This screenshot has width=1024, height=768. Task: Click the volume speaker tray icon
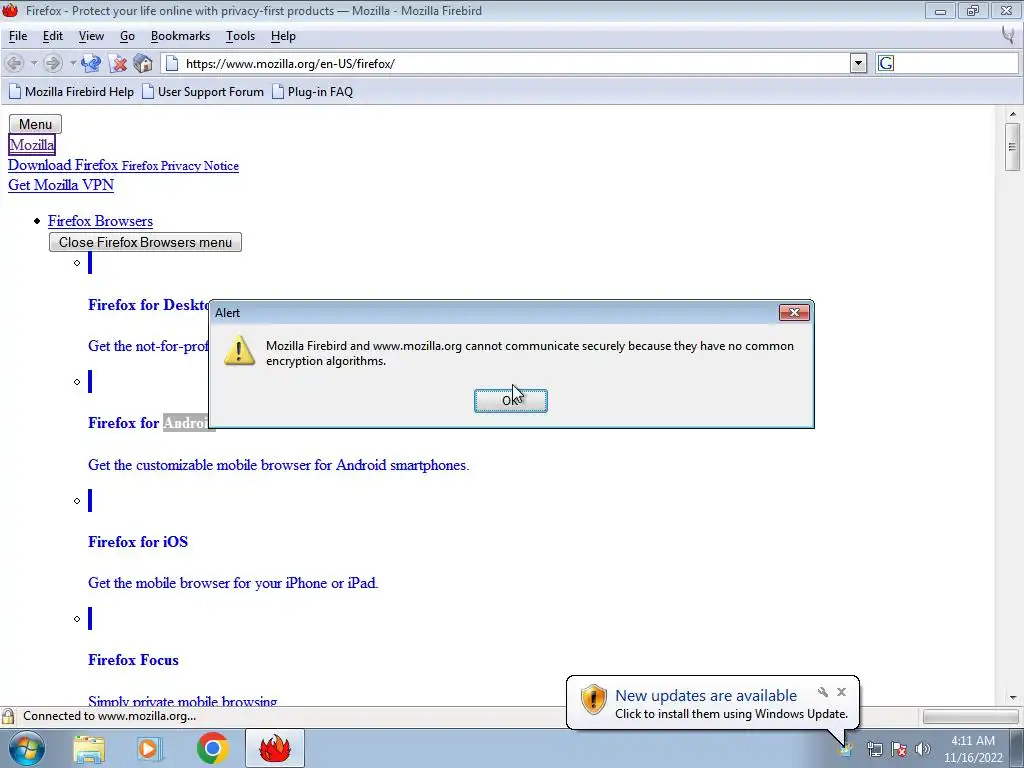click(x=923, y=749)
